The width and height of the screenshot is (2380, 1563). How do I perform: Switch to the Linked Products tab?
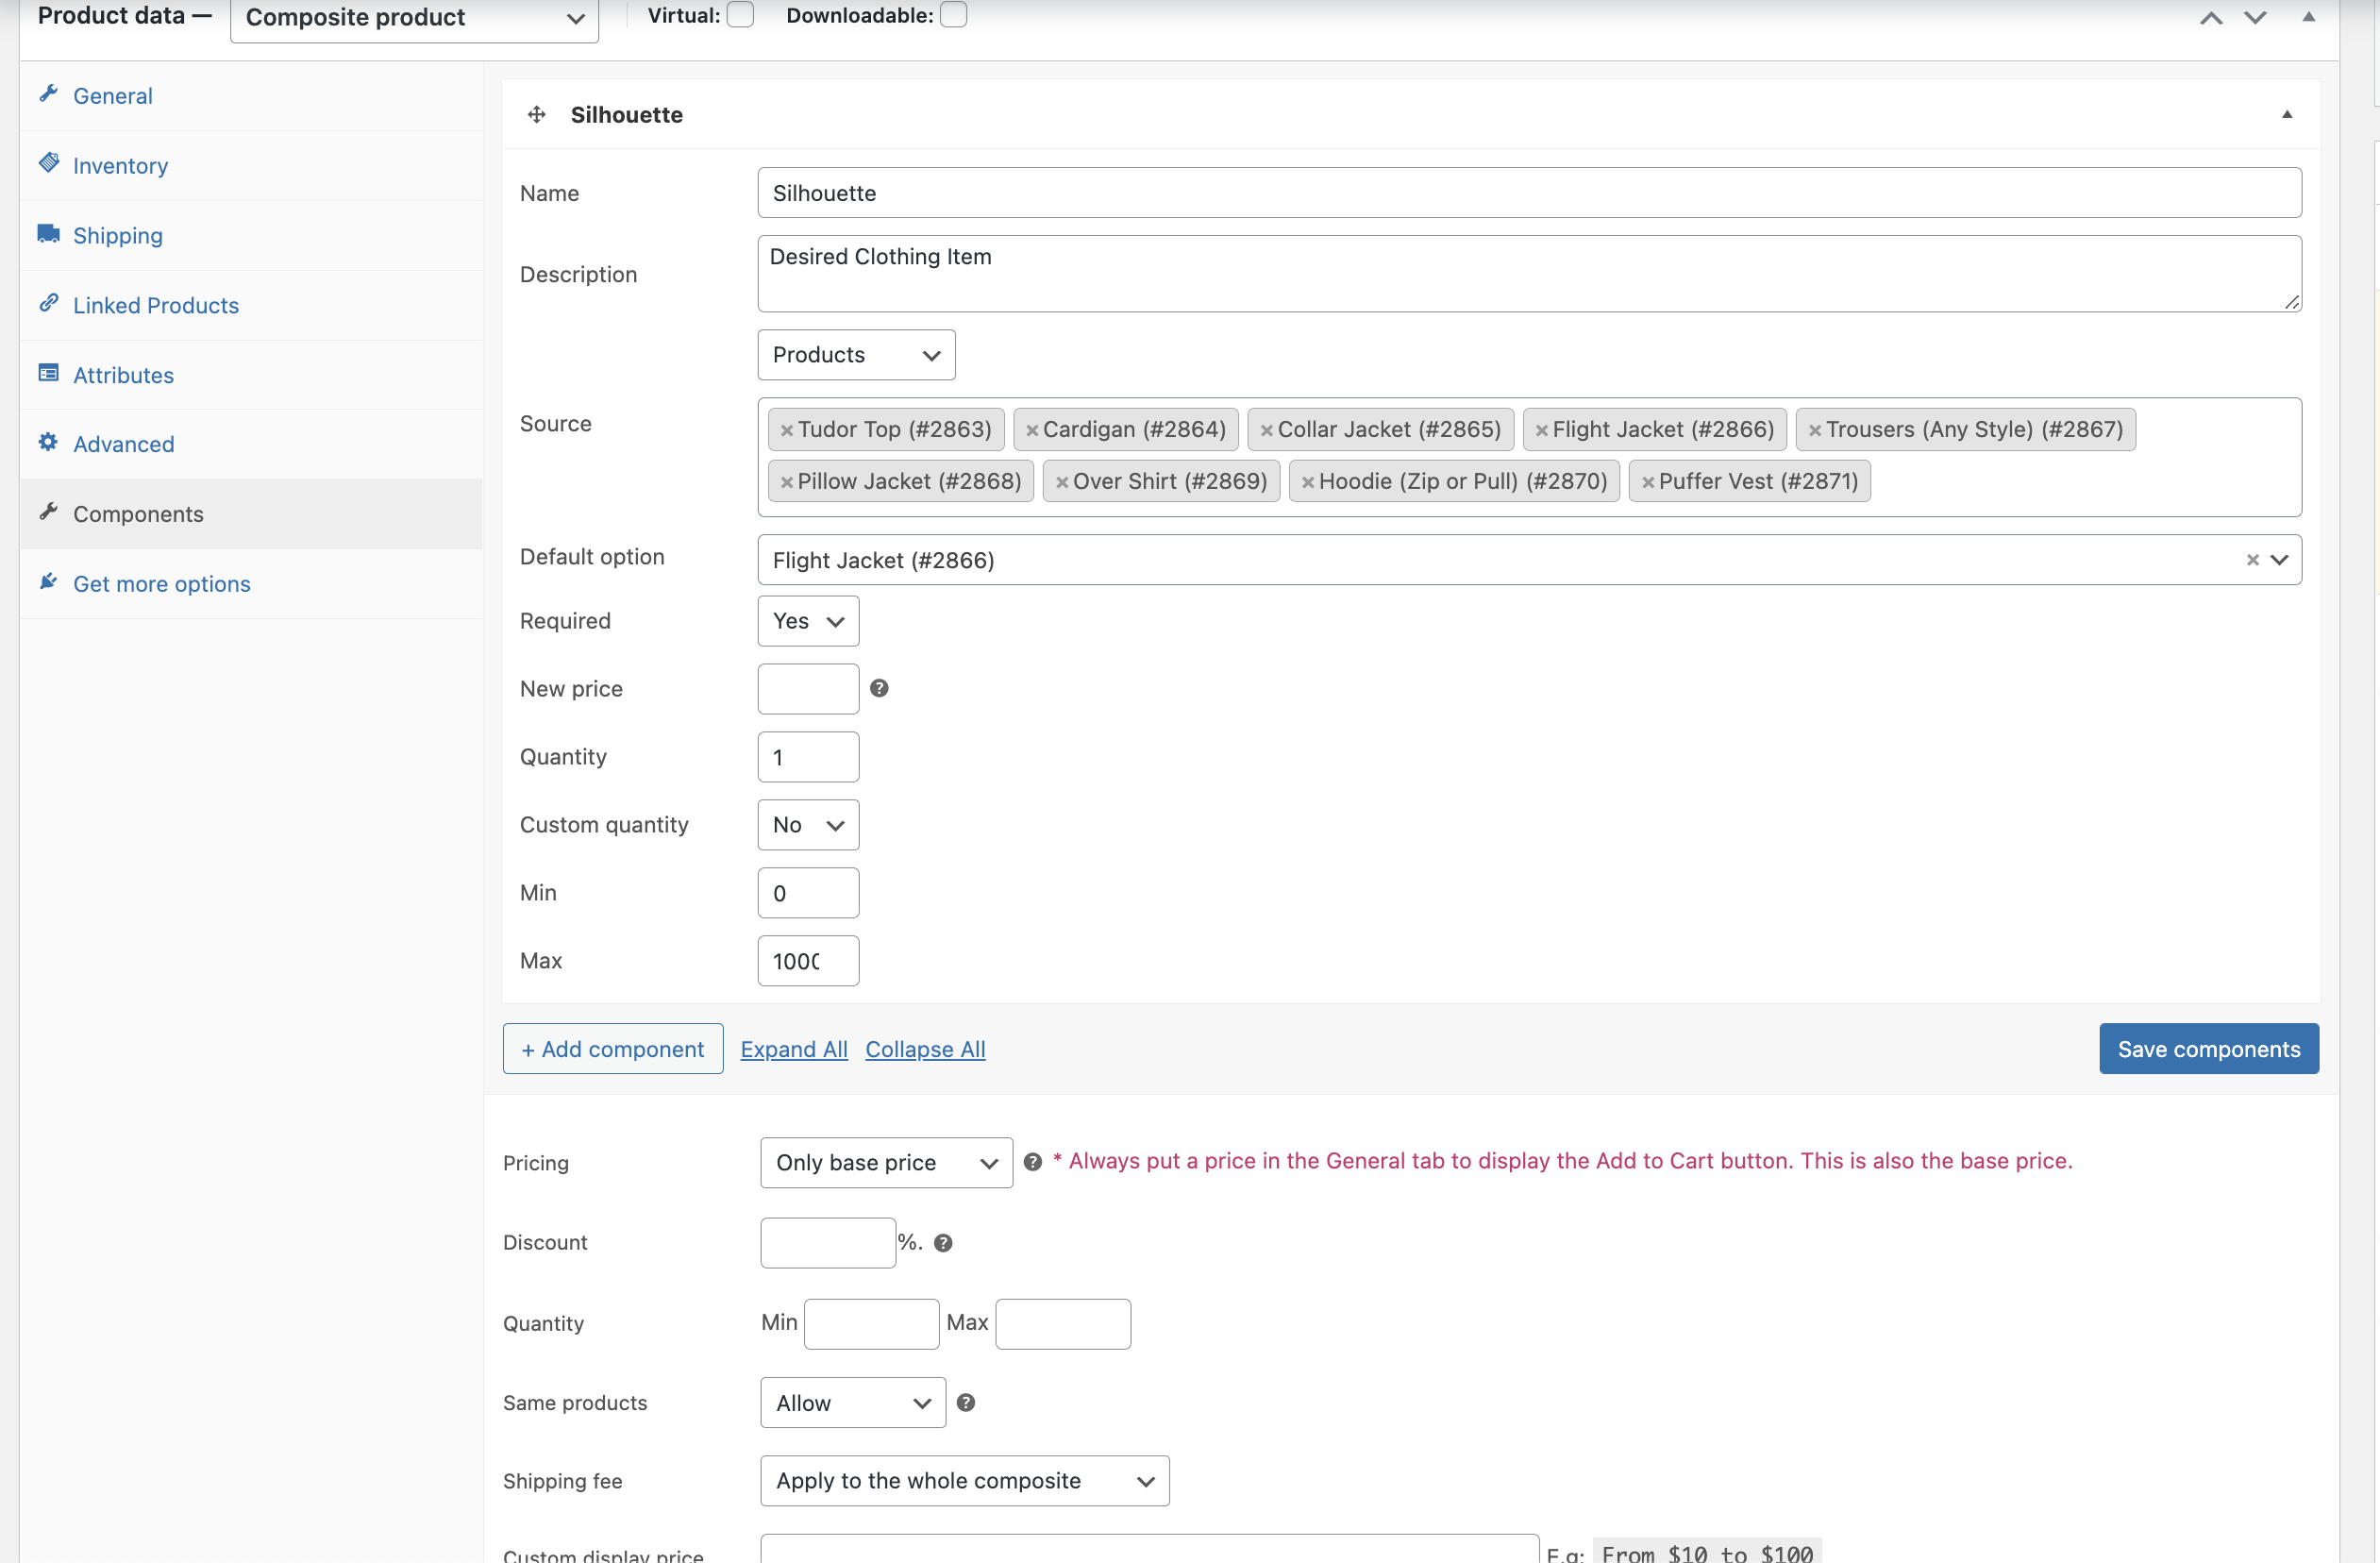(156, 305)
